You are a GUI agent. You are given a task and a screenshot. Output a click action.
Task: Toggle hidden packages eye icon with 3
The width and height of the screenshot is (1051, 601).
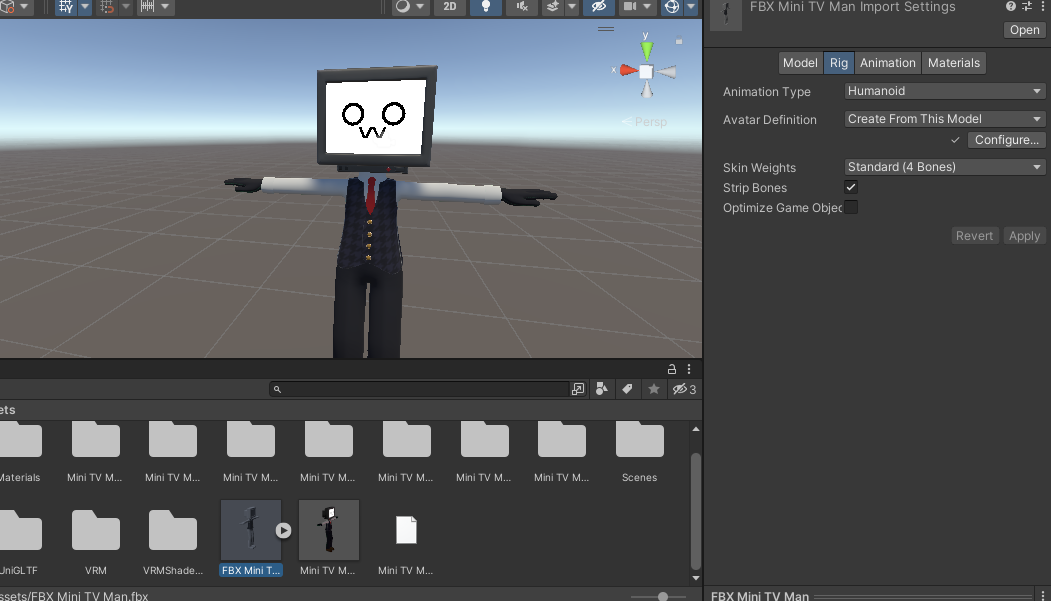click(684, 389)
